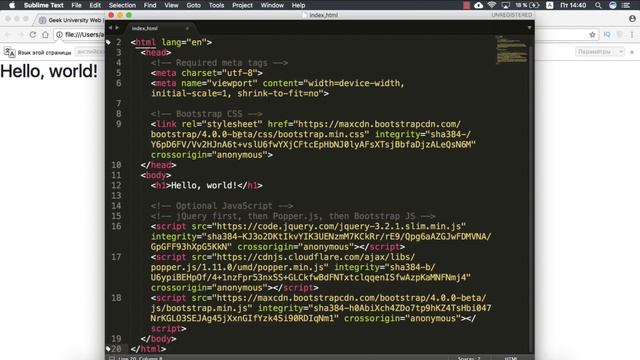Open the Tools menu

(x=216, y=5)
